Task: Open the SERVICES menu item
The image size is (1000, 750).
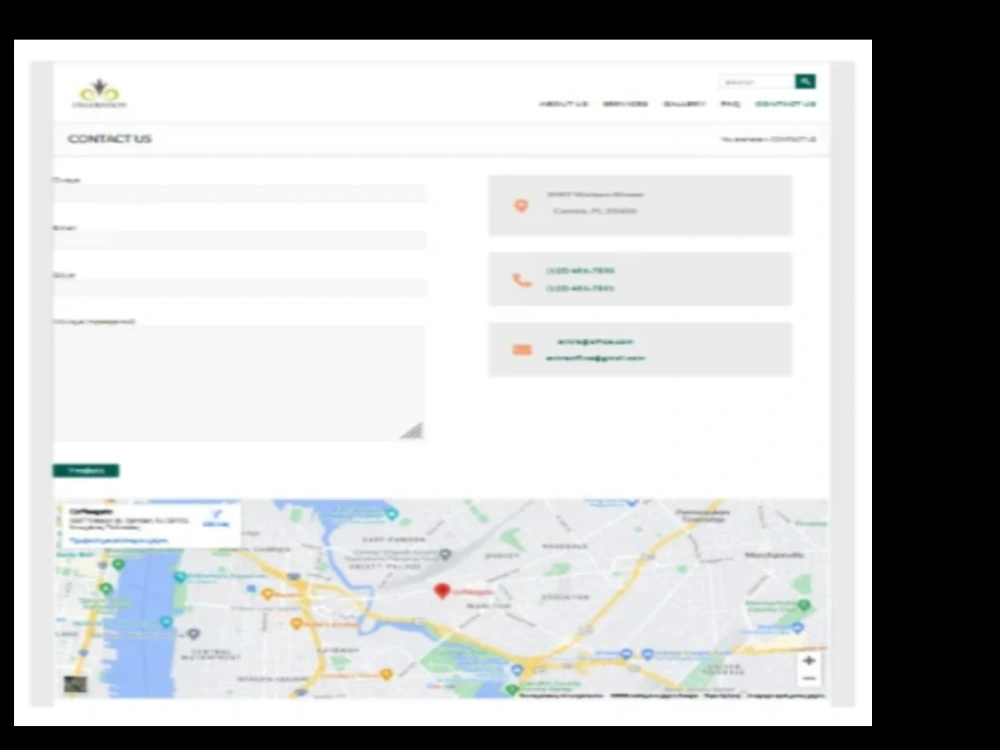Action: coord(625,104)
